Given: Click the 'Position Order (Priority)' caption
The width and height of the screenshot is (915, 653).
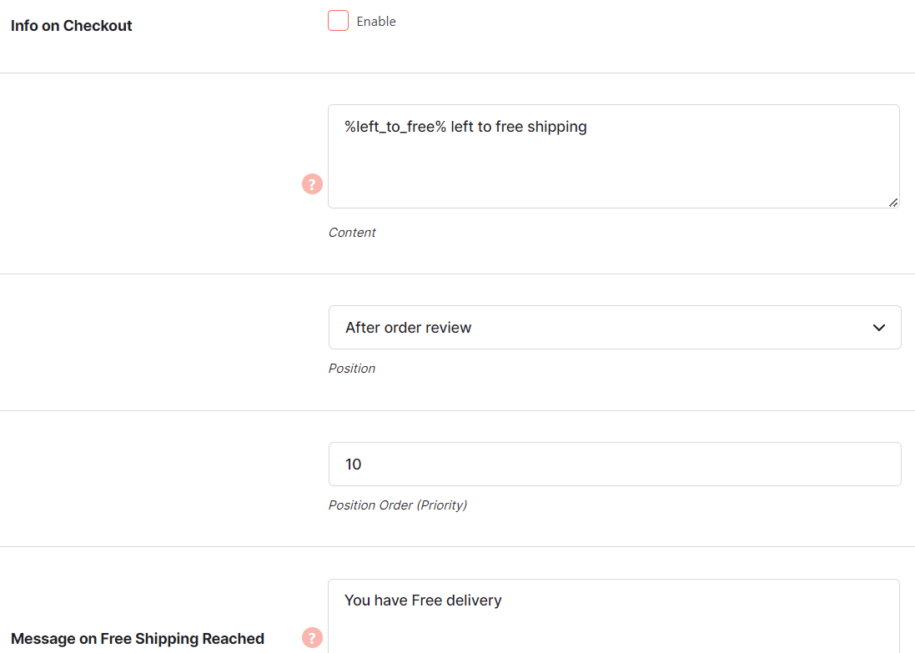Looking at the screenshot, I should (x=397, y=505).
